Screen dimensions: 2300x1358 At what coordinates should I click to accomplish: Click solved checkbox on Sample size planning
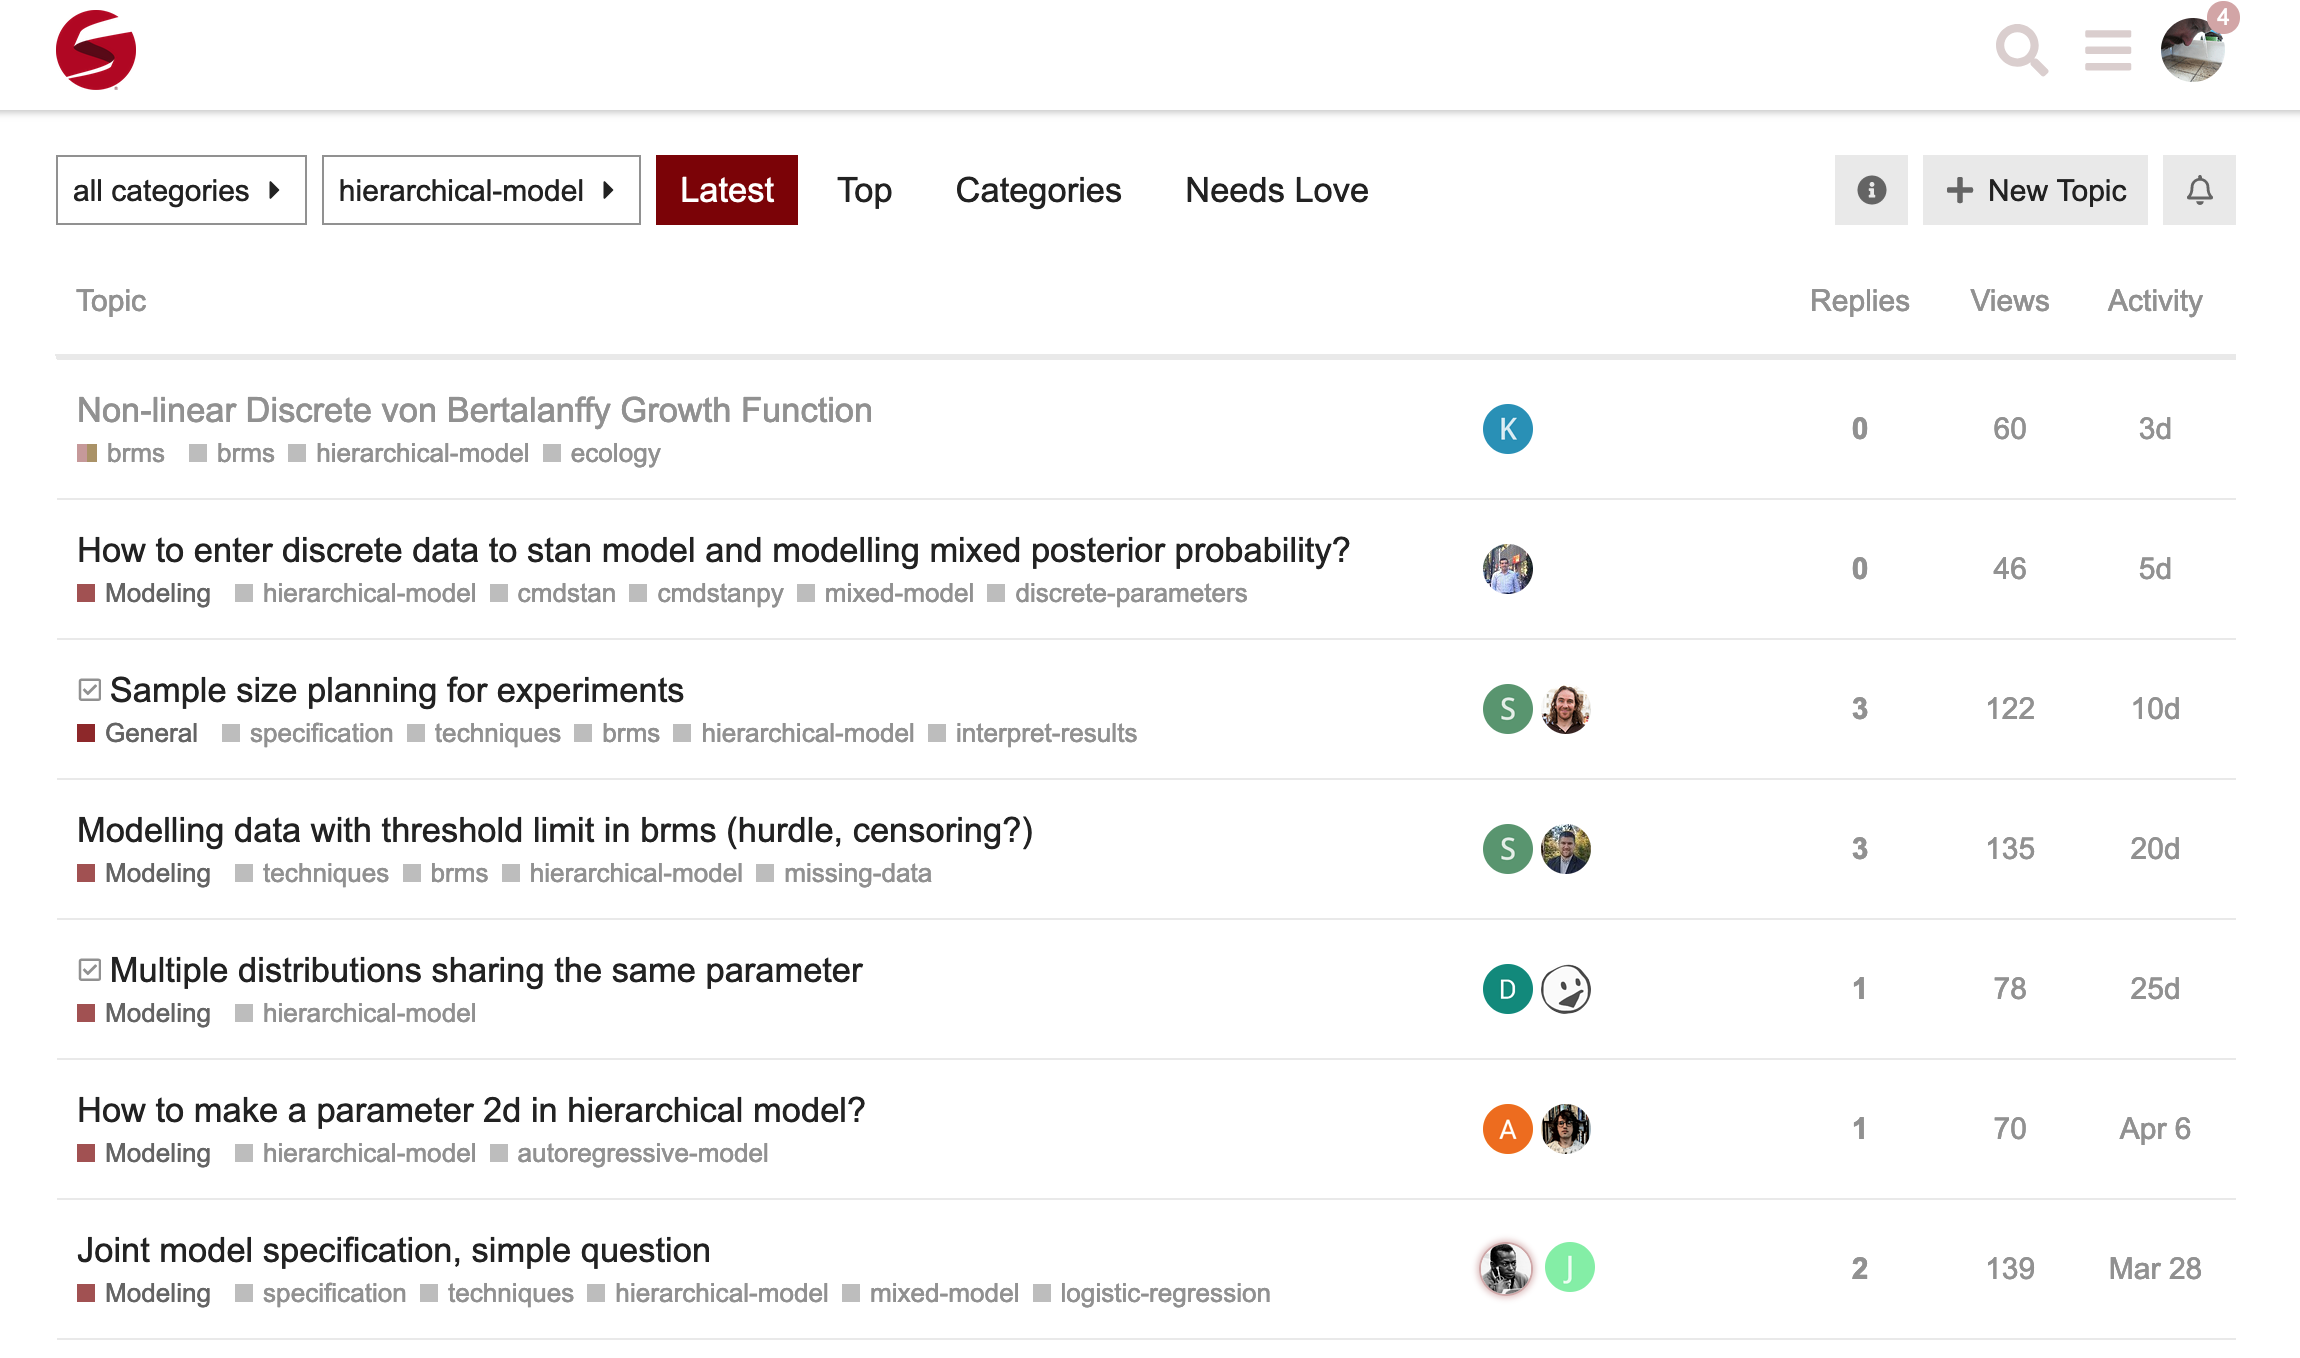[x=90, y=690]
